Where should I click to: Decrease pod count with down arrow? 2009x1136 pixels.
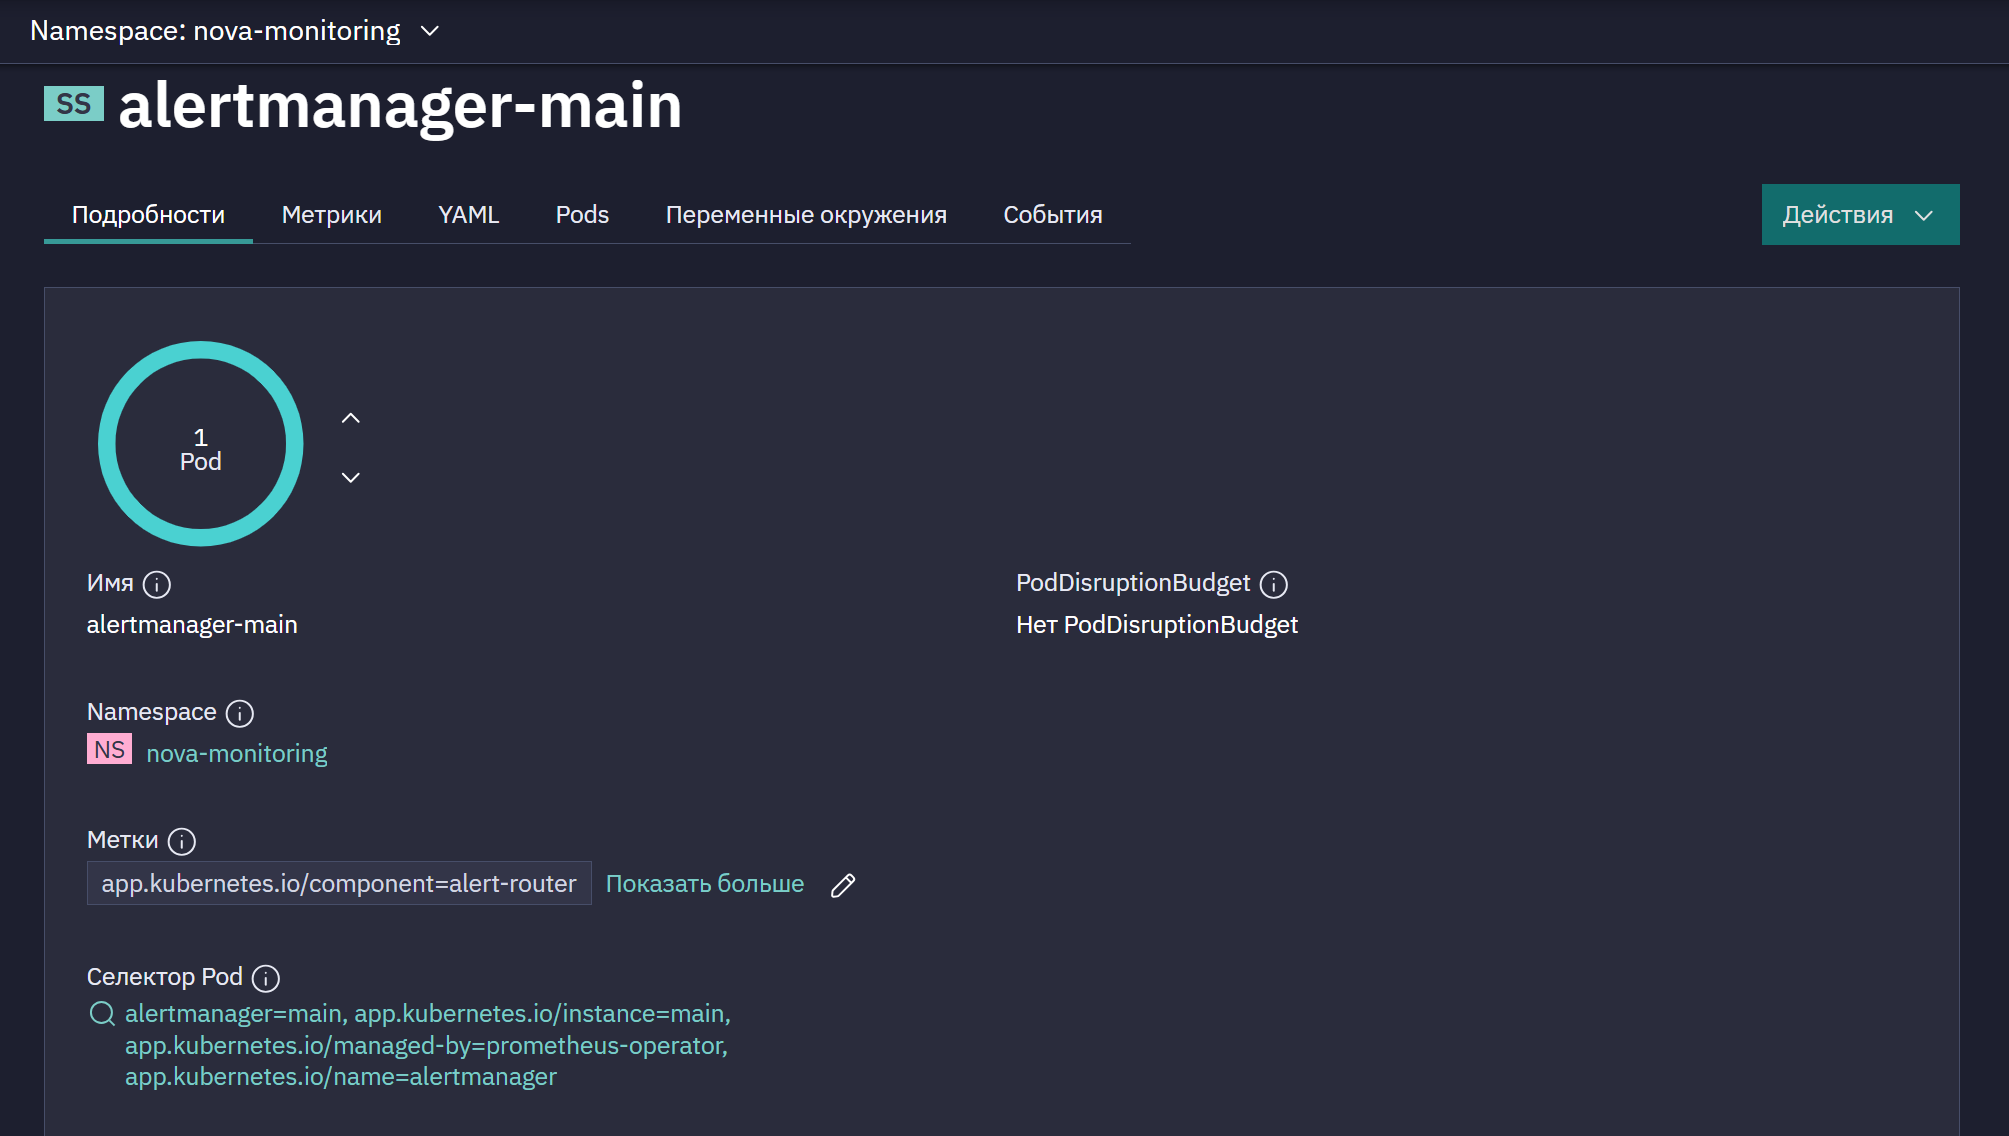pos(350,477)
